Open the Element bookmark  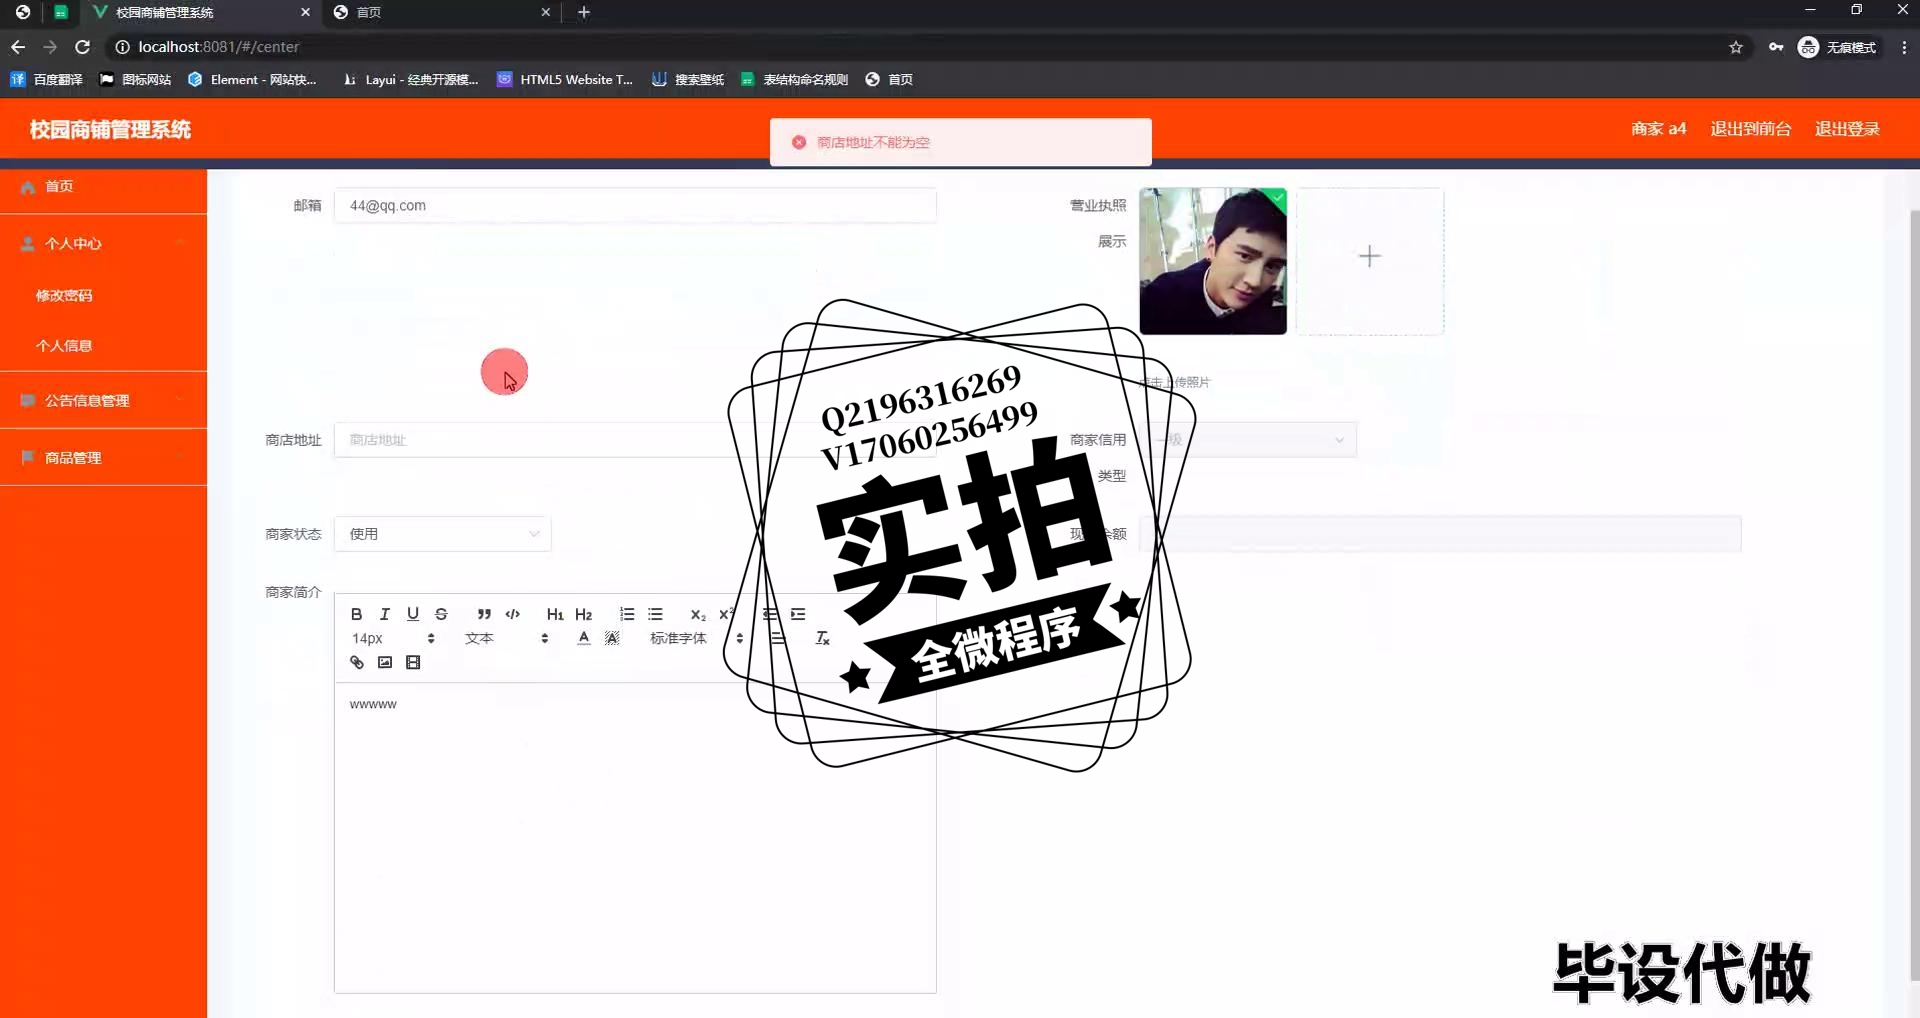(x=252, y=80)
